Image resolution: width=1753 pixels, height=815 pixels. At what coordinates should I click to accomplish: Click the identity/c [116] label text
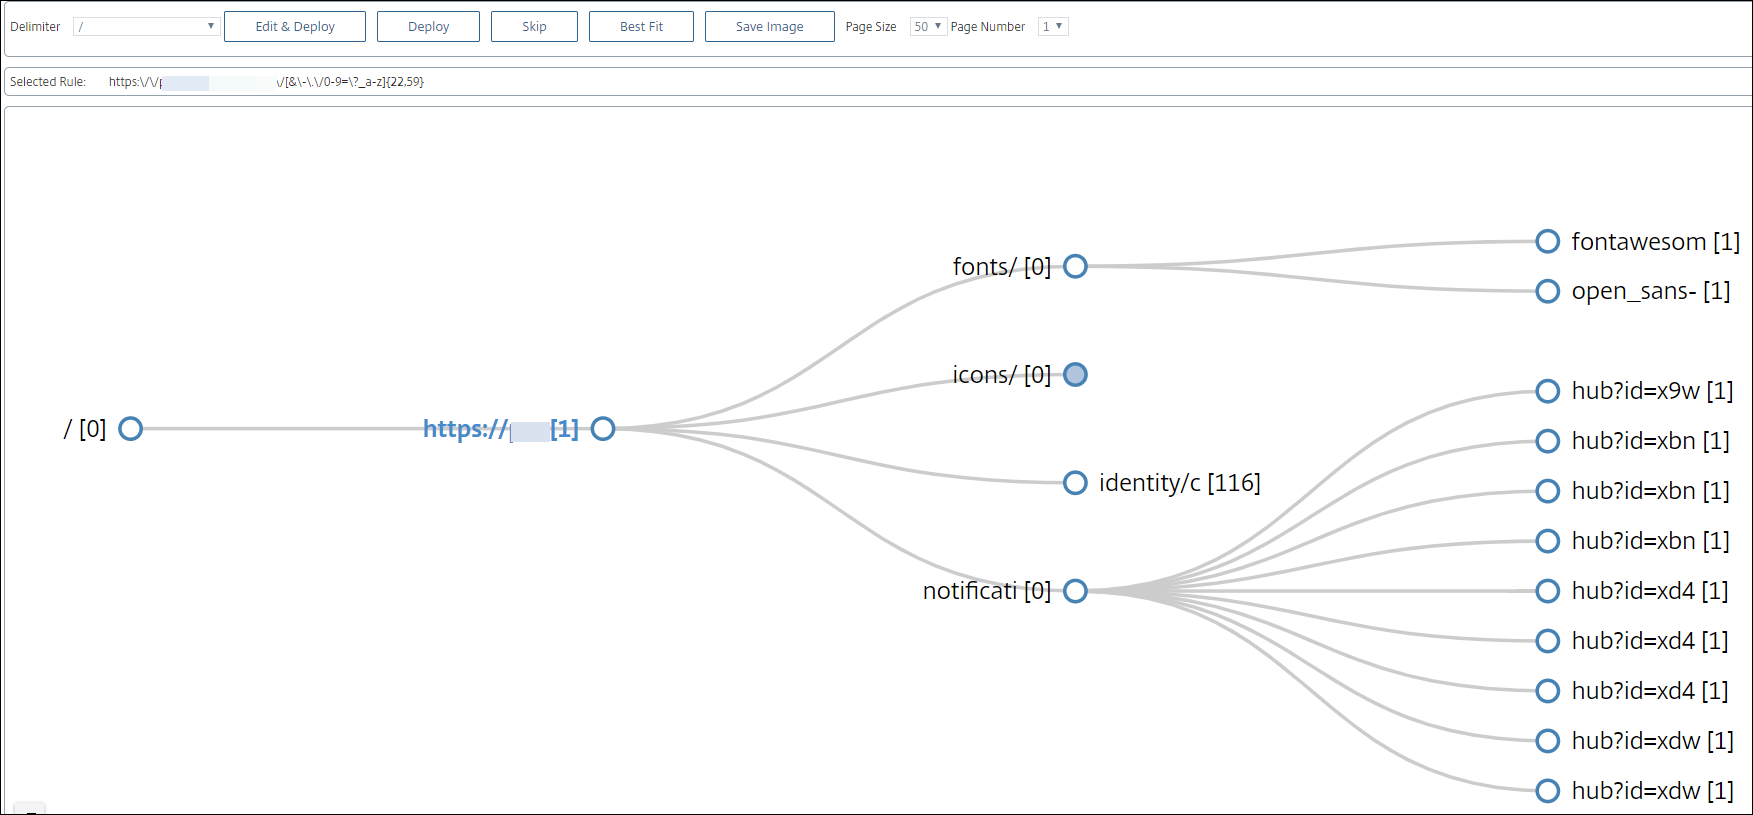[1179, 483]
